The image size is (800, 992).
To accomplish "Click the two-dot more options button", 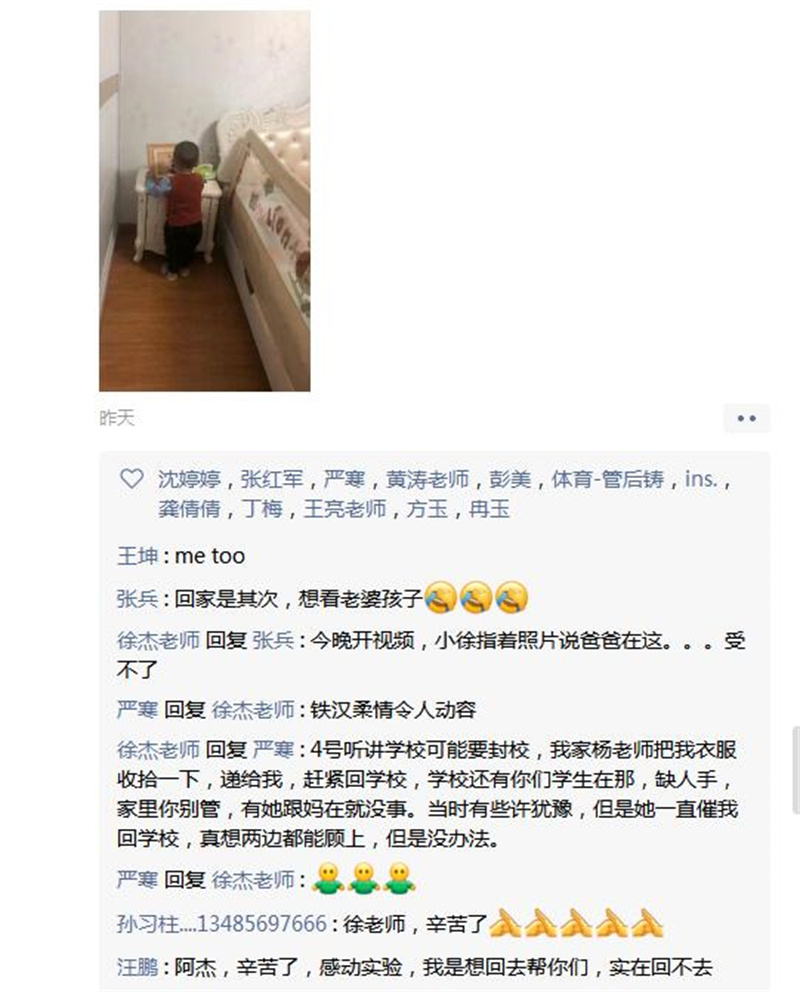I will pos(746,418).
